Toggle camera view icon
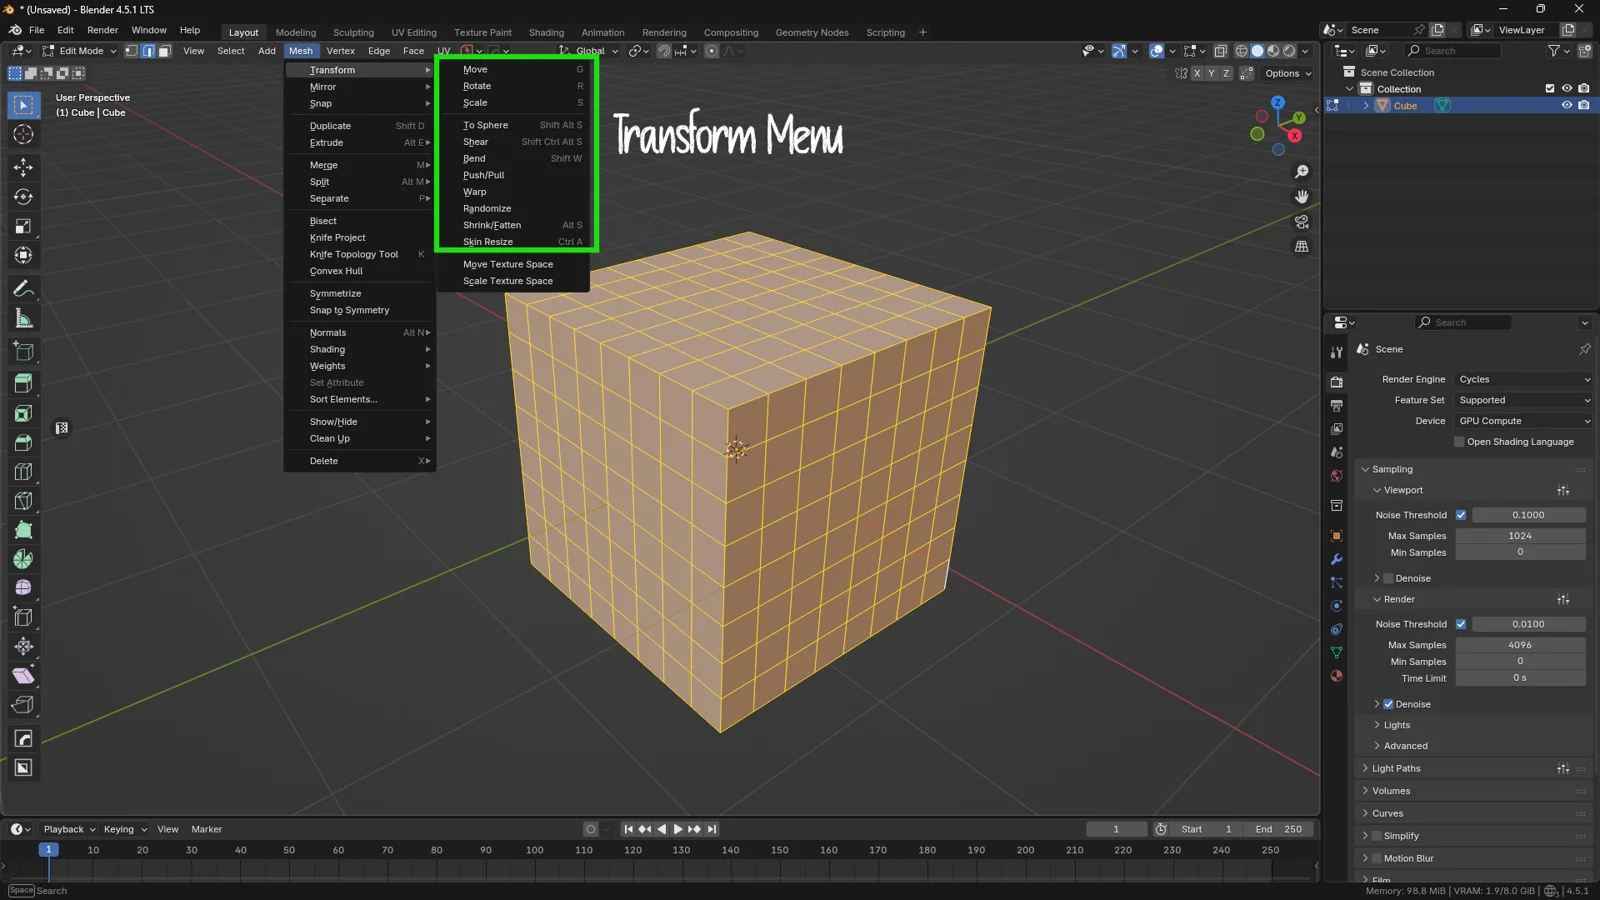Image resolution: width=1600 pixels, height=900 pixels. (1301, 222)
